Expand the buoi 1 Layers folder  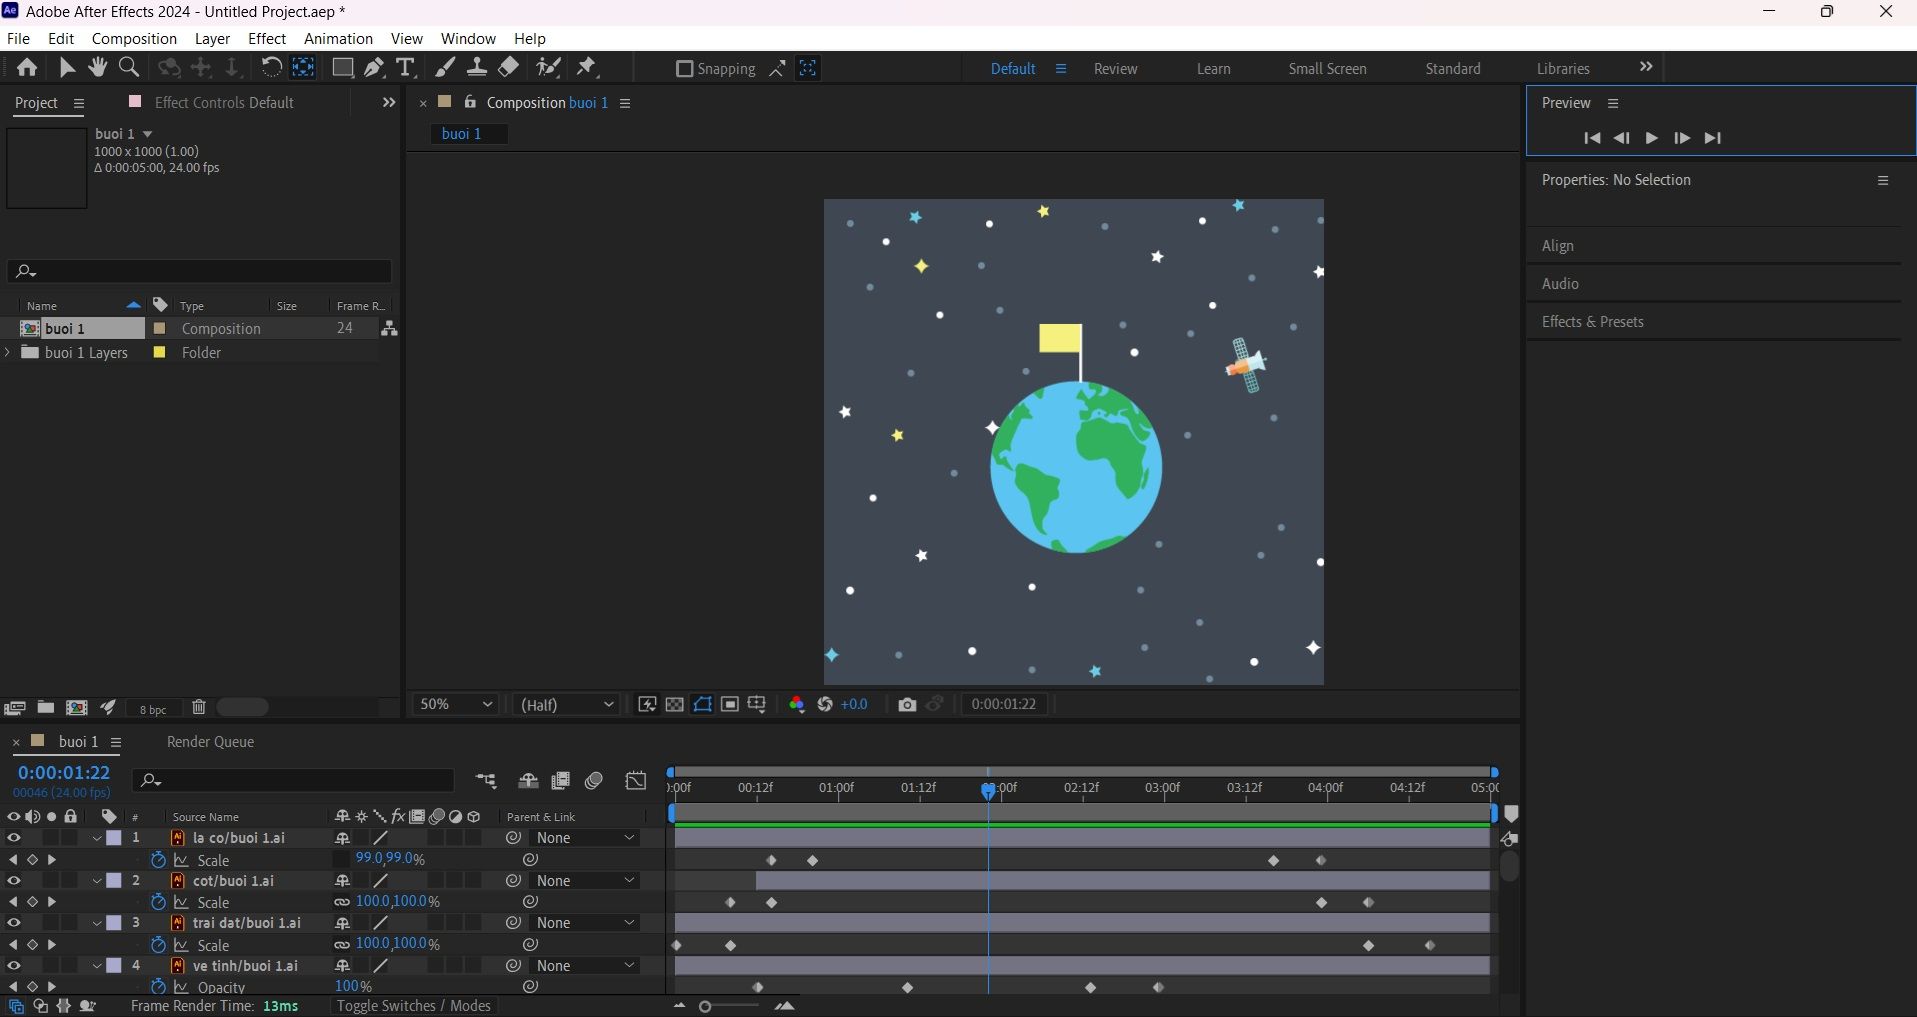(8, 352)
